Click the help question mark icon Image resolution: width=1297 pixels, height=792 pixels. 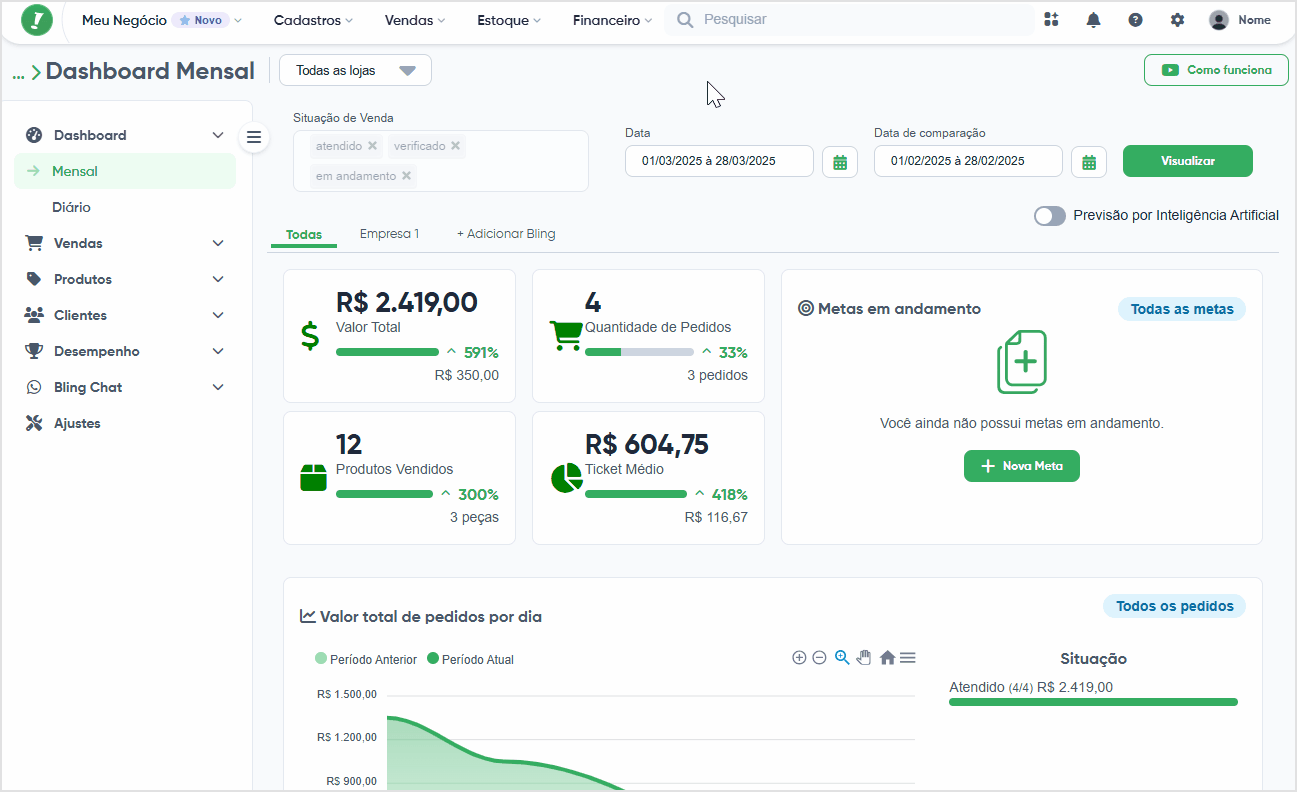click(1135, 20)
